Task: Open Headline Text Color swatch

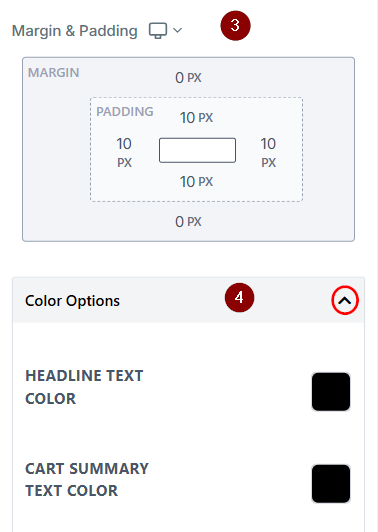Action: click(331, 392)
